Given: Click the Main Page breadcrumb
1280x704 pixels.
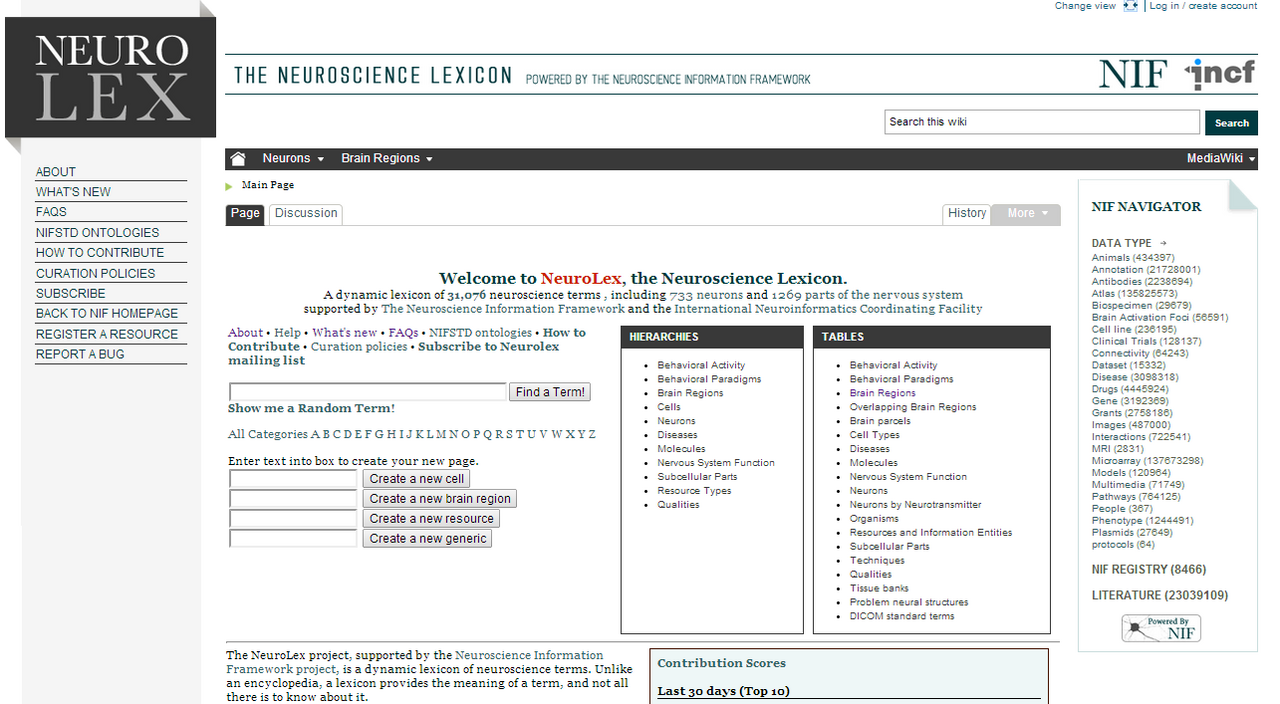Looking at the screenshot, I should tap(268, 185).
